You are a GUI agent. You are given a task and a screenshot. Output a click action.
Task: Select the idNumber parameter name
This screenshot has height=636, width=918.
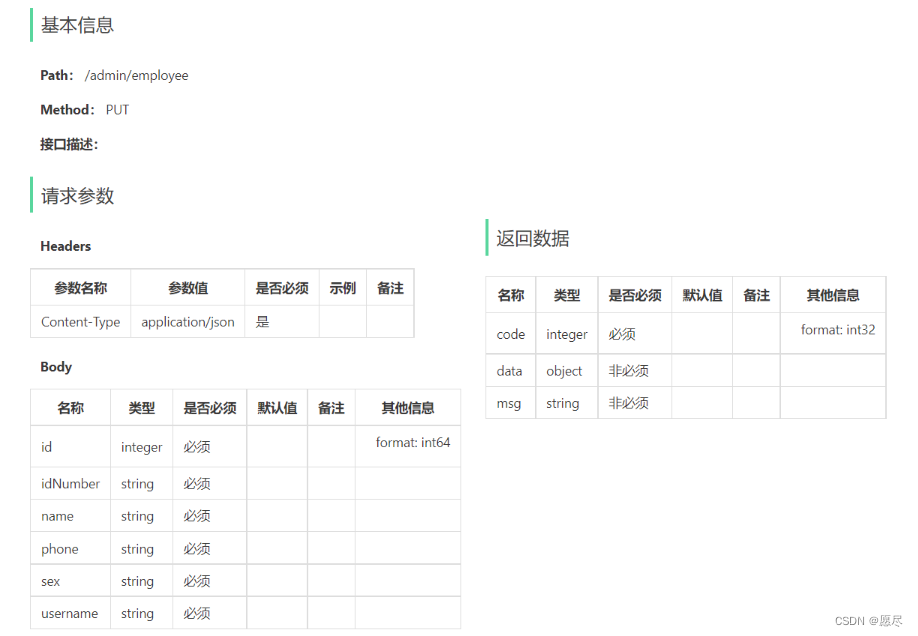[x=69, y=483]
